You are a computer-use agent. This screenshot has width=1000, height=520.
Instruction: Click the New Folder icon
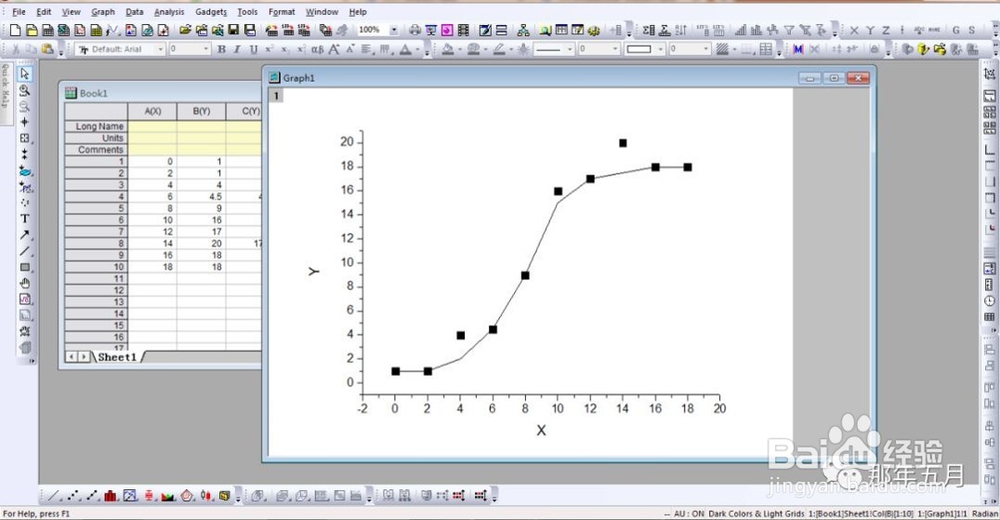click(x=31, y=30)
